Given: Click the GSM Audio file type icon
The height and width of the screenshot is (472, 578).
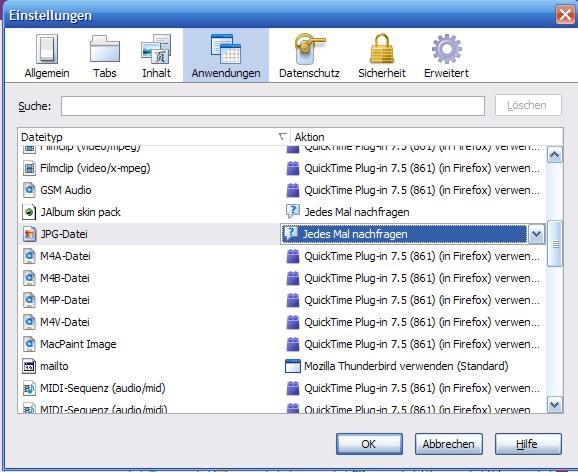Looking at the screenshot, I should coord(29,190).
